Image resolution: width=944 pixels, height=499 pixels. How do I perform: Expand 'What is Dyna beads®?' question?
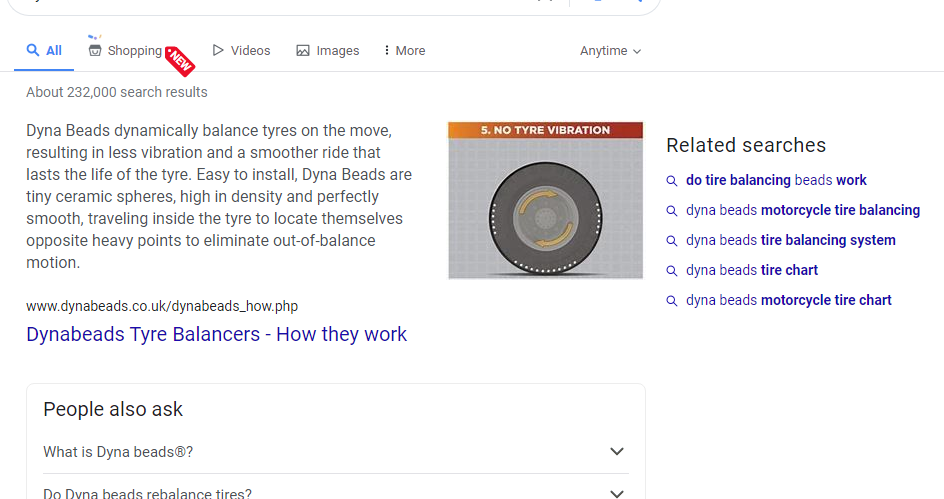(336, 451)
